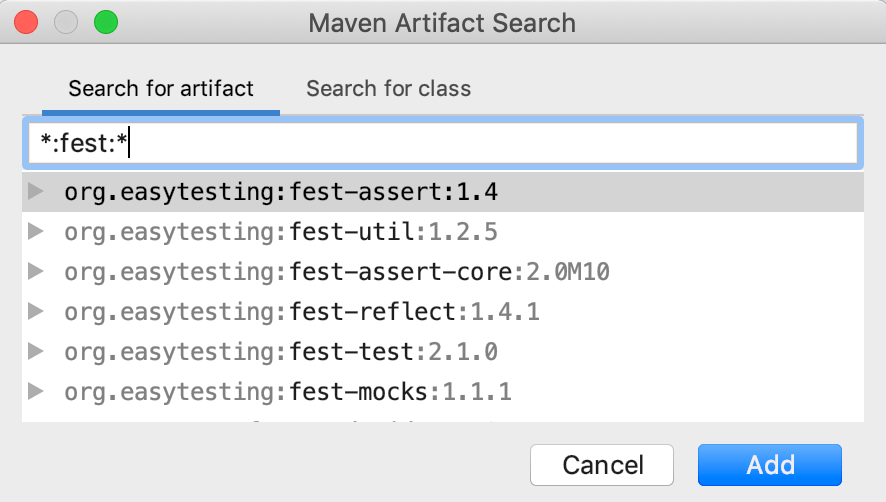Viewport: 886px width, 502px height.
Task: Expand the fest-assert-core:2.0M10 artifact row
Action: pos(37,271)
